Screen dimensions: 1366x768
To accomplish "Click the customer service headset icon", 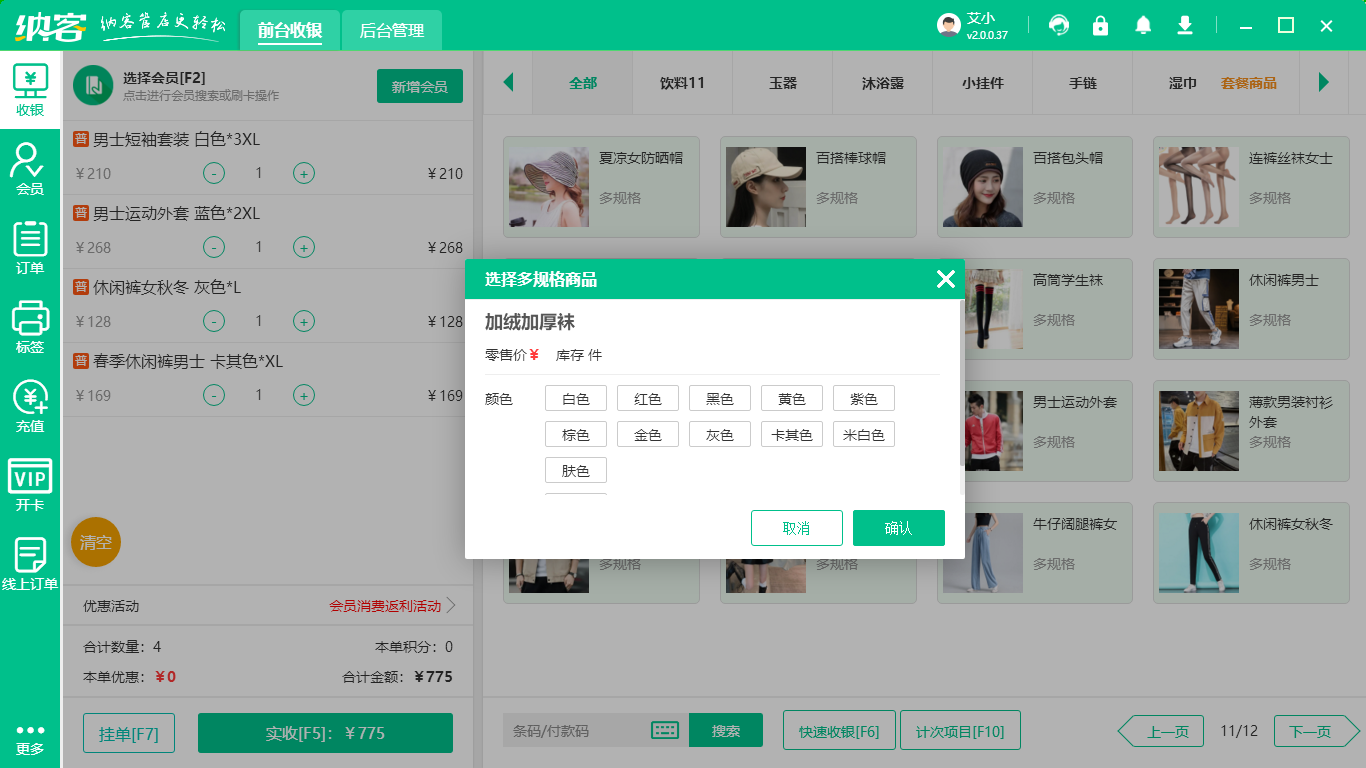I will (1059, 25).
